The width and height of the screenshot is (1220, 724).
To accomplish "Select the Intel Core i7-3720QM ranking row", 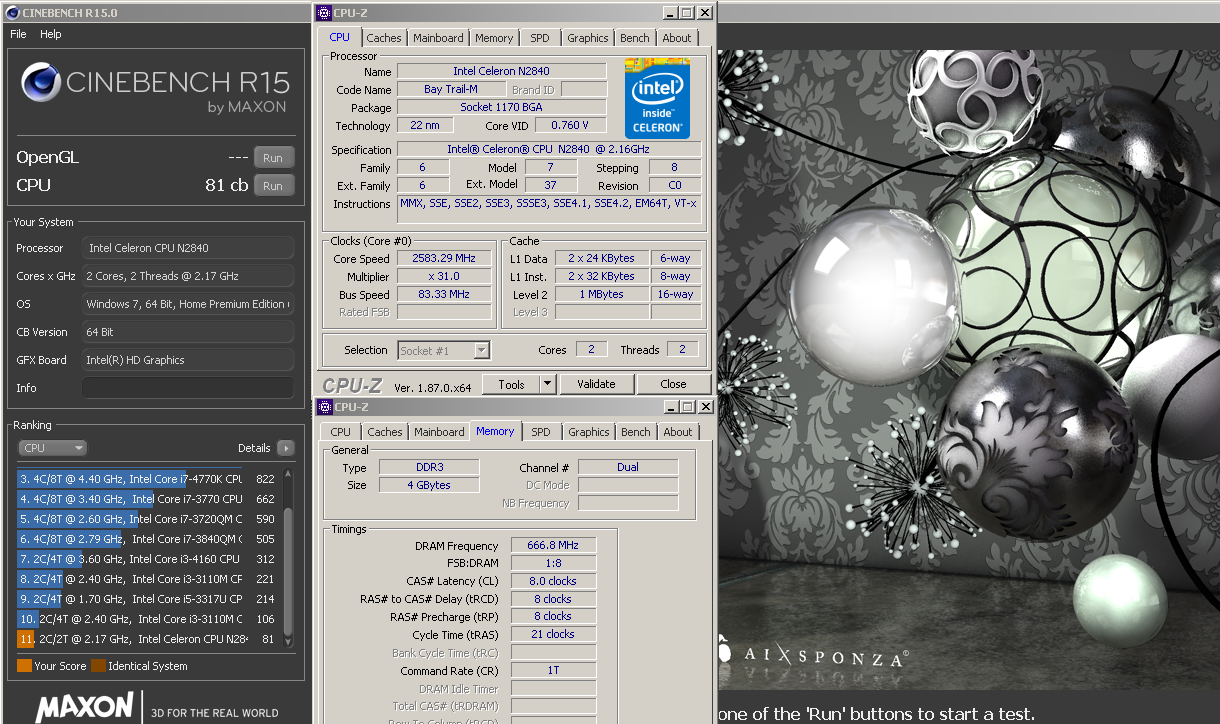I will (147, 519).
